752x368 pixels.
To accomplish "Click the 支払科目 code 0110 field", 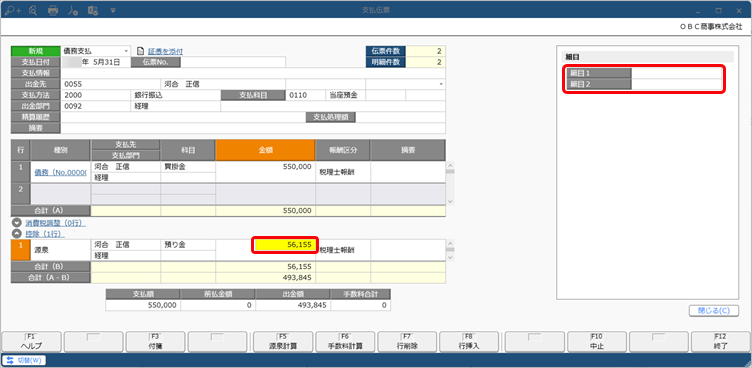I will [x=306, y=95].
